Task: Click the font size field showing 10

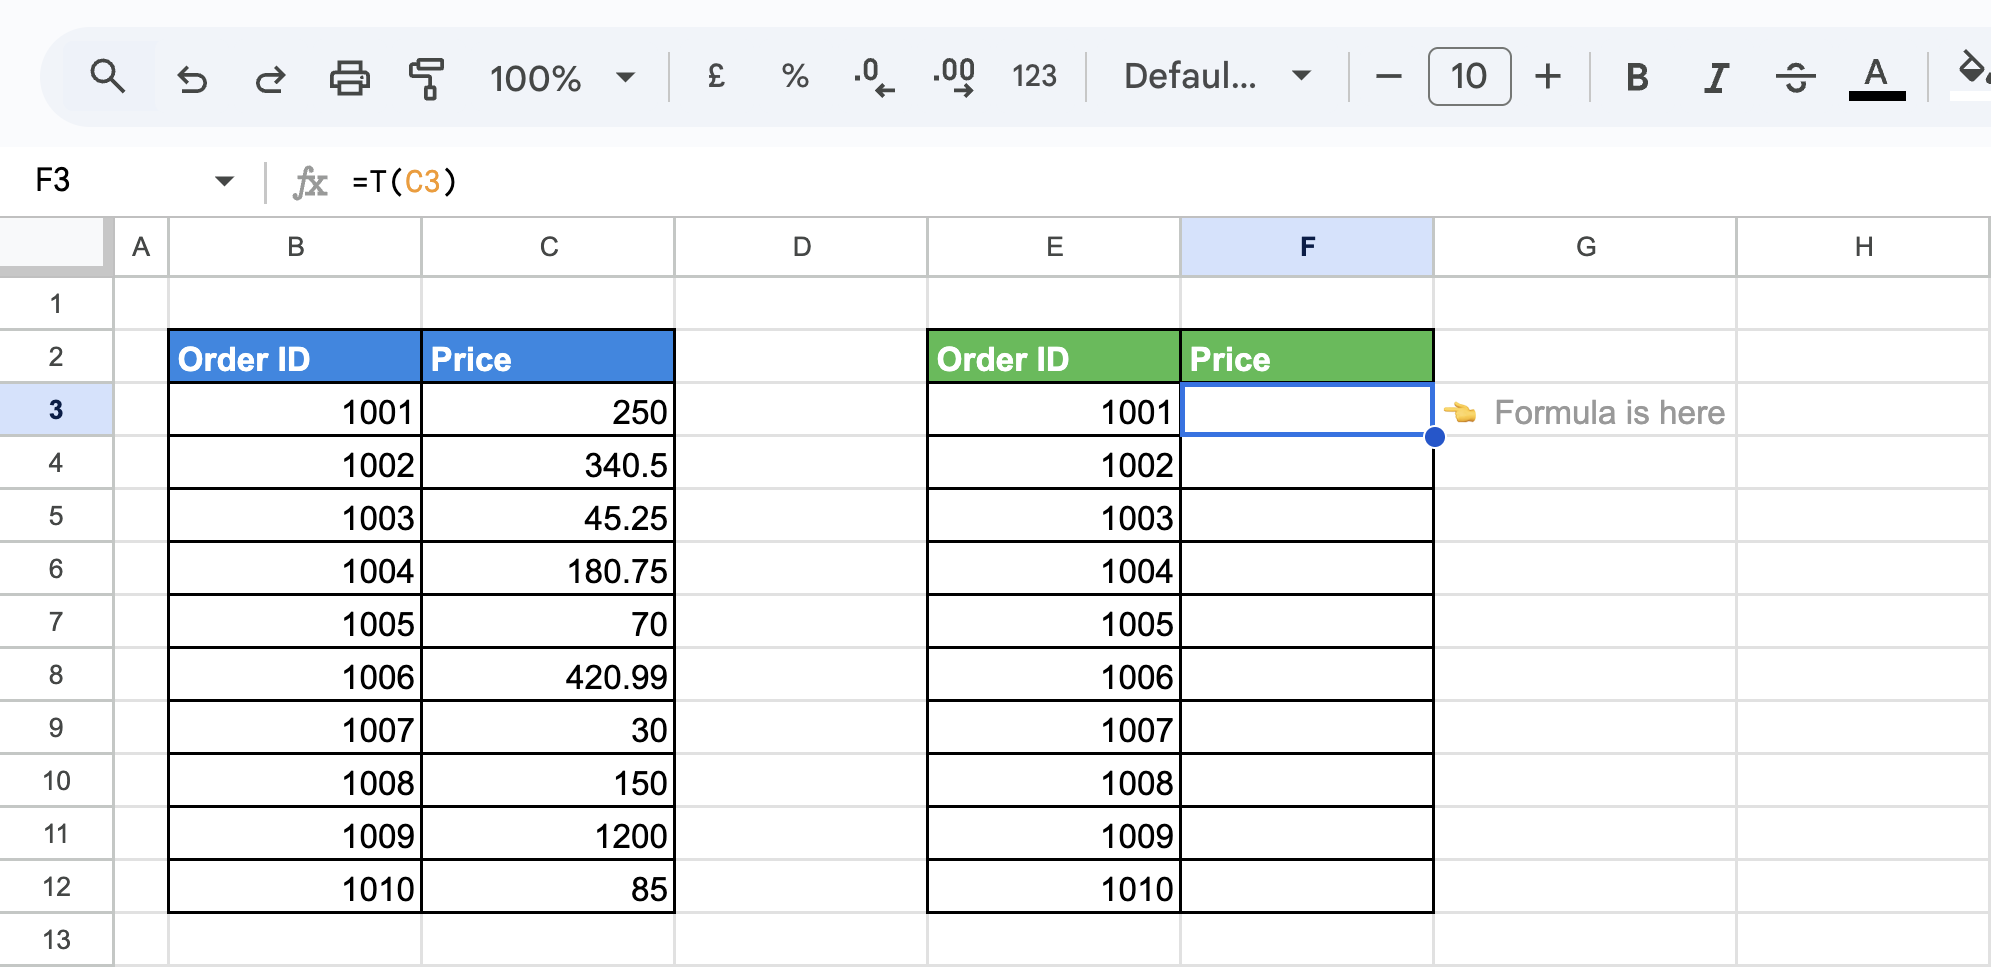Action: [x=1469, y=76]
